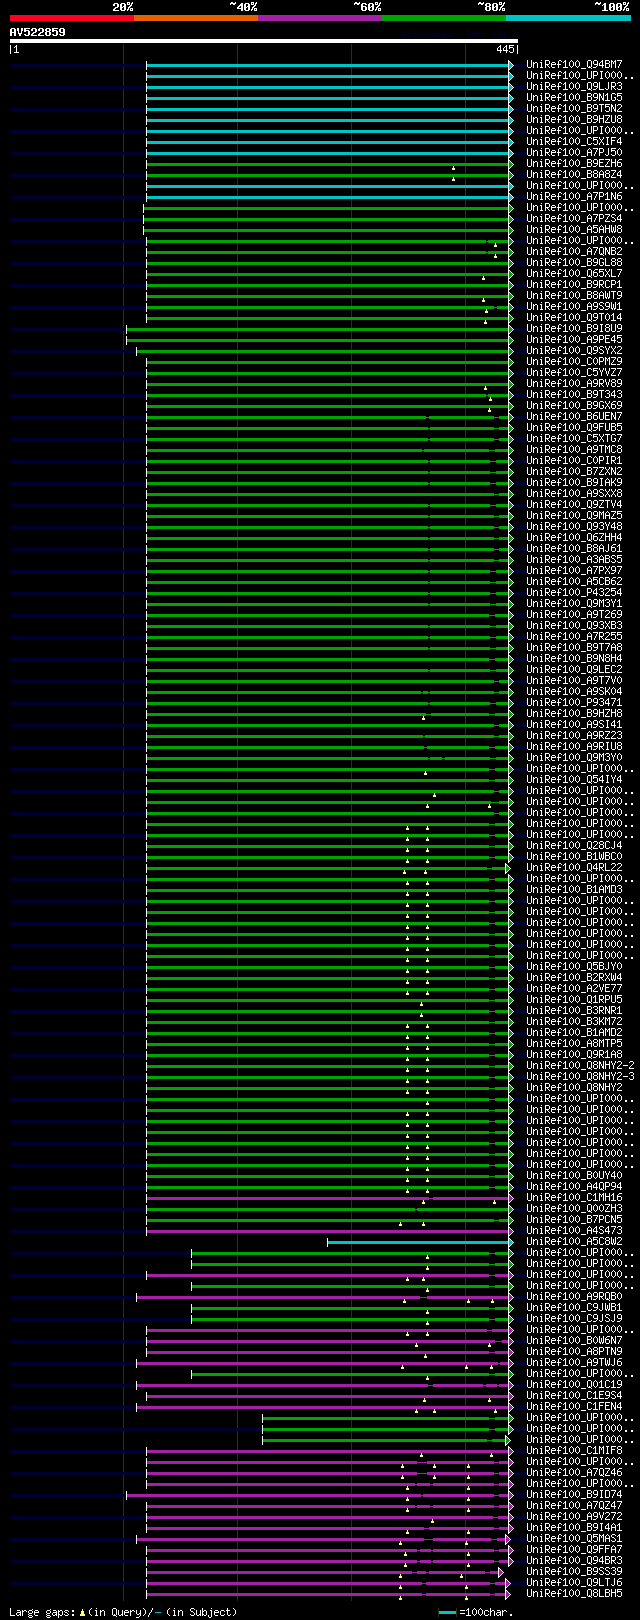Select label UniRef100_A4S473

point(574,1231)
